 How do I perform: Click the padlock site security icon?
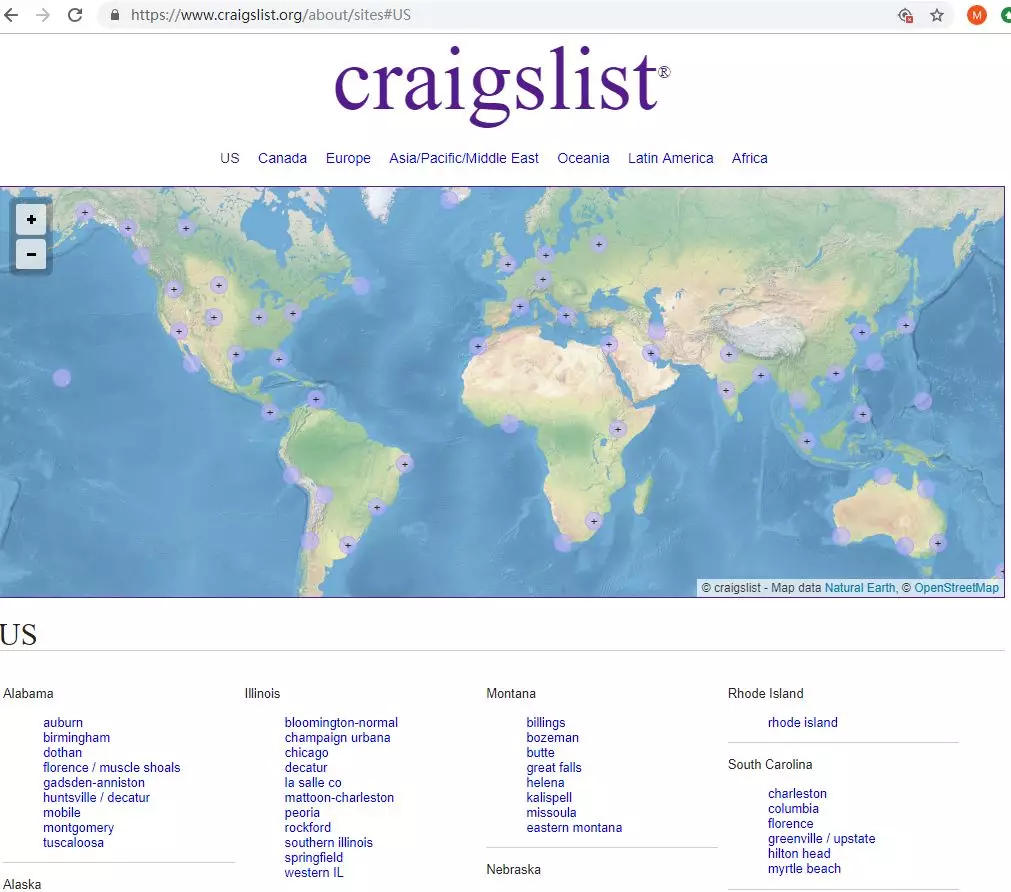(x=115, y=15)
